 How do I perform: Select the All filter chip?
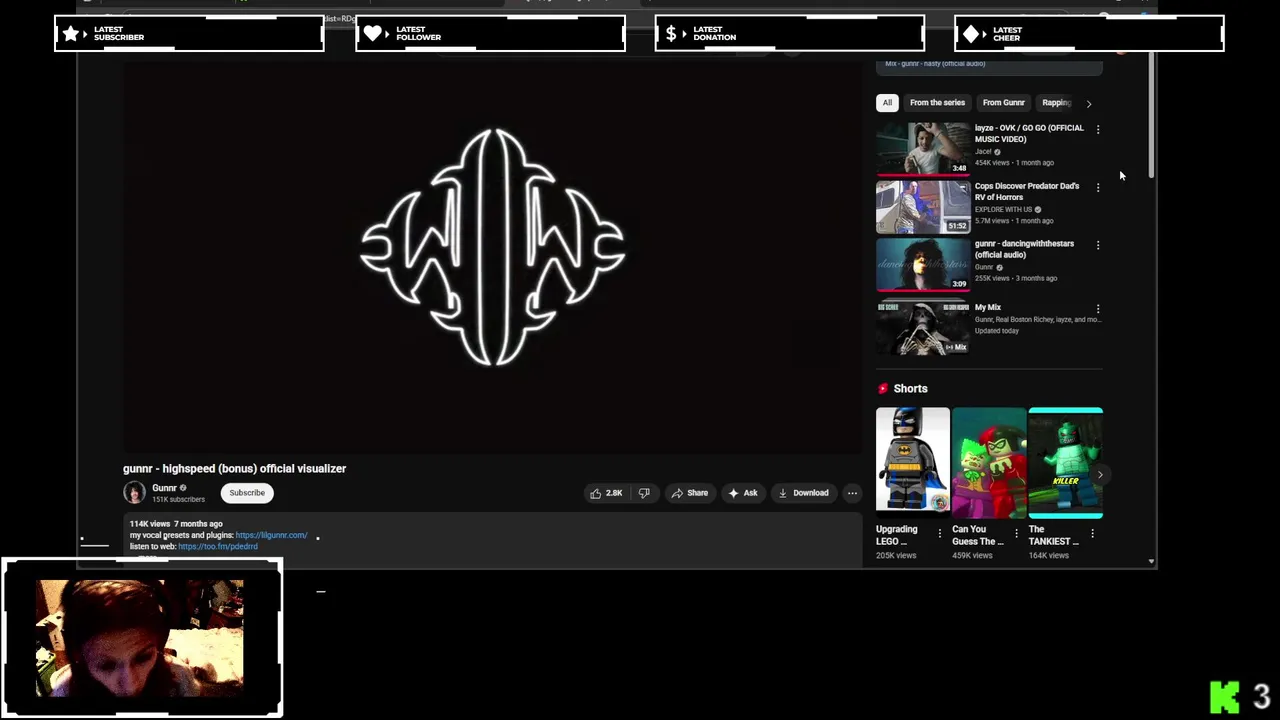[x=887, y=102]
